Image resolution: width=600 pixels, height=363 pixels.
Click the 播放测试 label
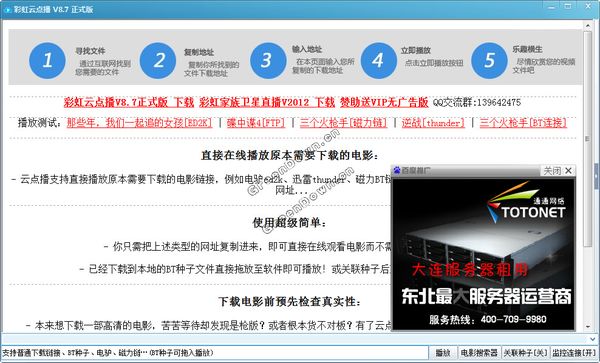pos(40,123)
